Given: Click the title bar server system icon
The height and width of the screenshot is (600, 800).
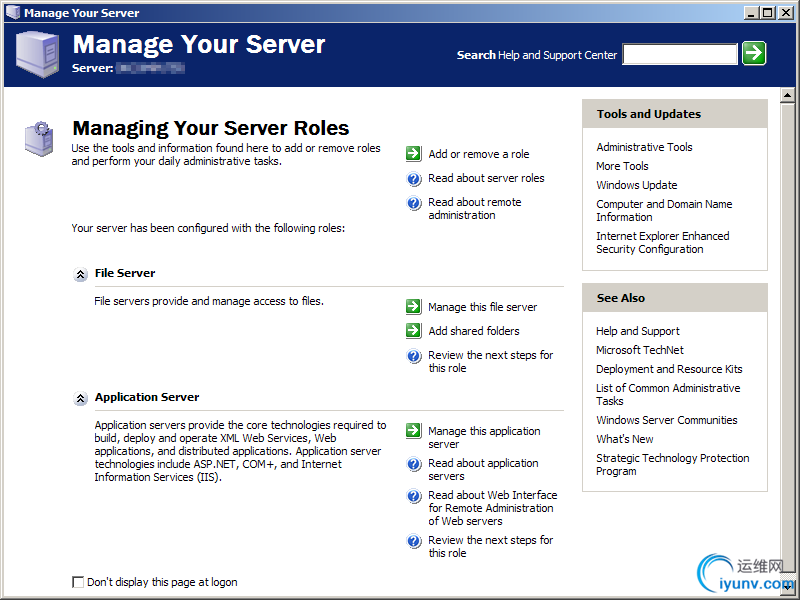Looking at the screenshot, I should (13, 12).
